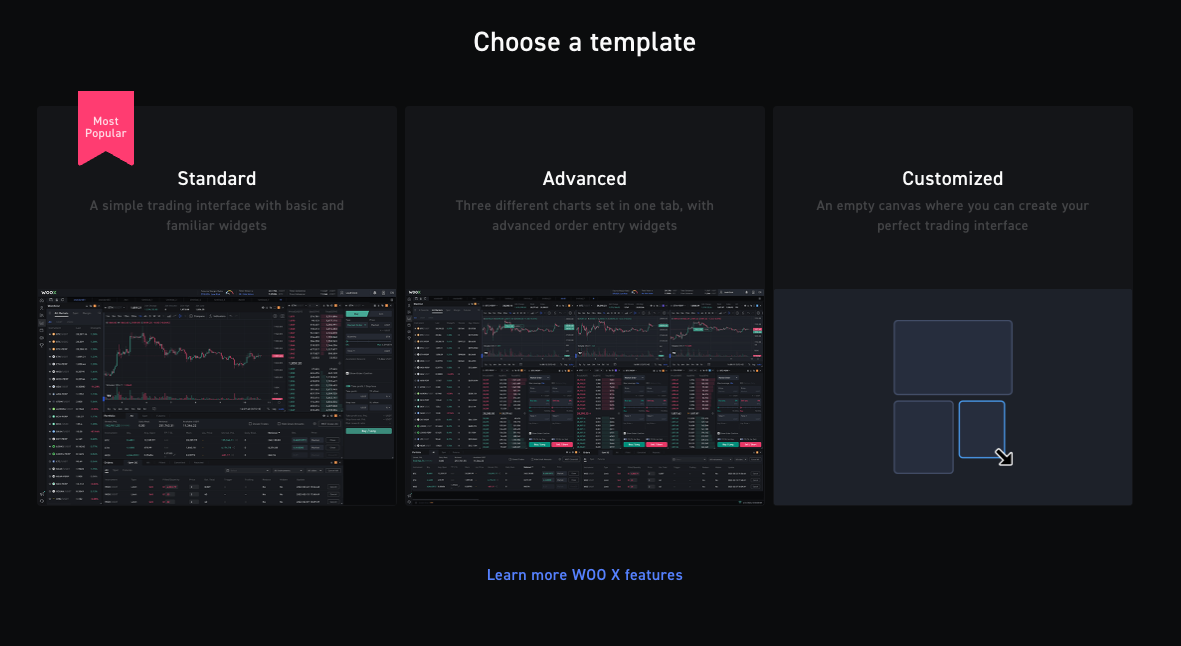Follow the Learn more WOO X features link
This screenshot has height=646, width=1181.
(584, 575)
